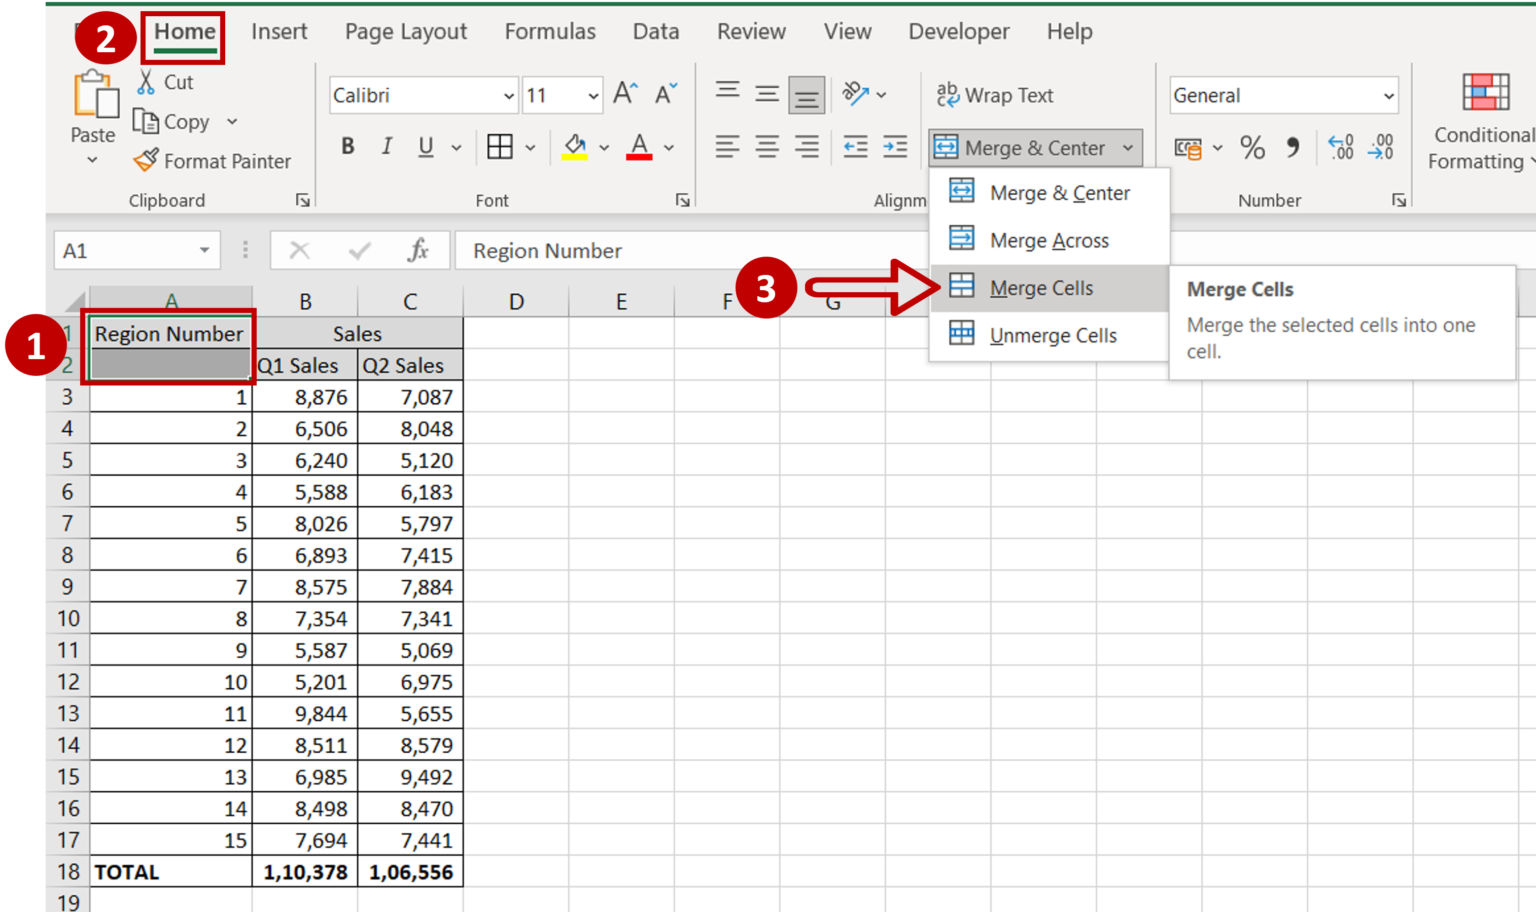Toggle bold formatting

[347, 146]
